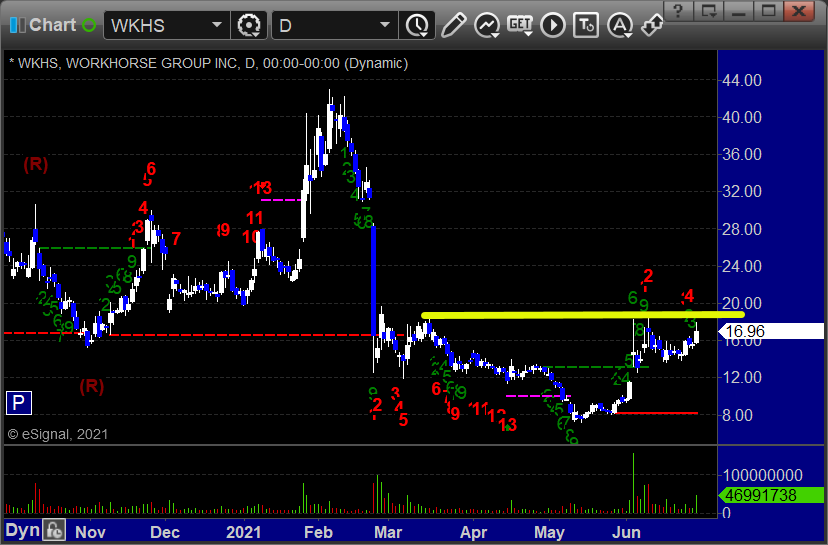828x545 pixels.
Task: Click the P button on chart
Action: click(18, 403)
